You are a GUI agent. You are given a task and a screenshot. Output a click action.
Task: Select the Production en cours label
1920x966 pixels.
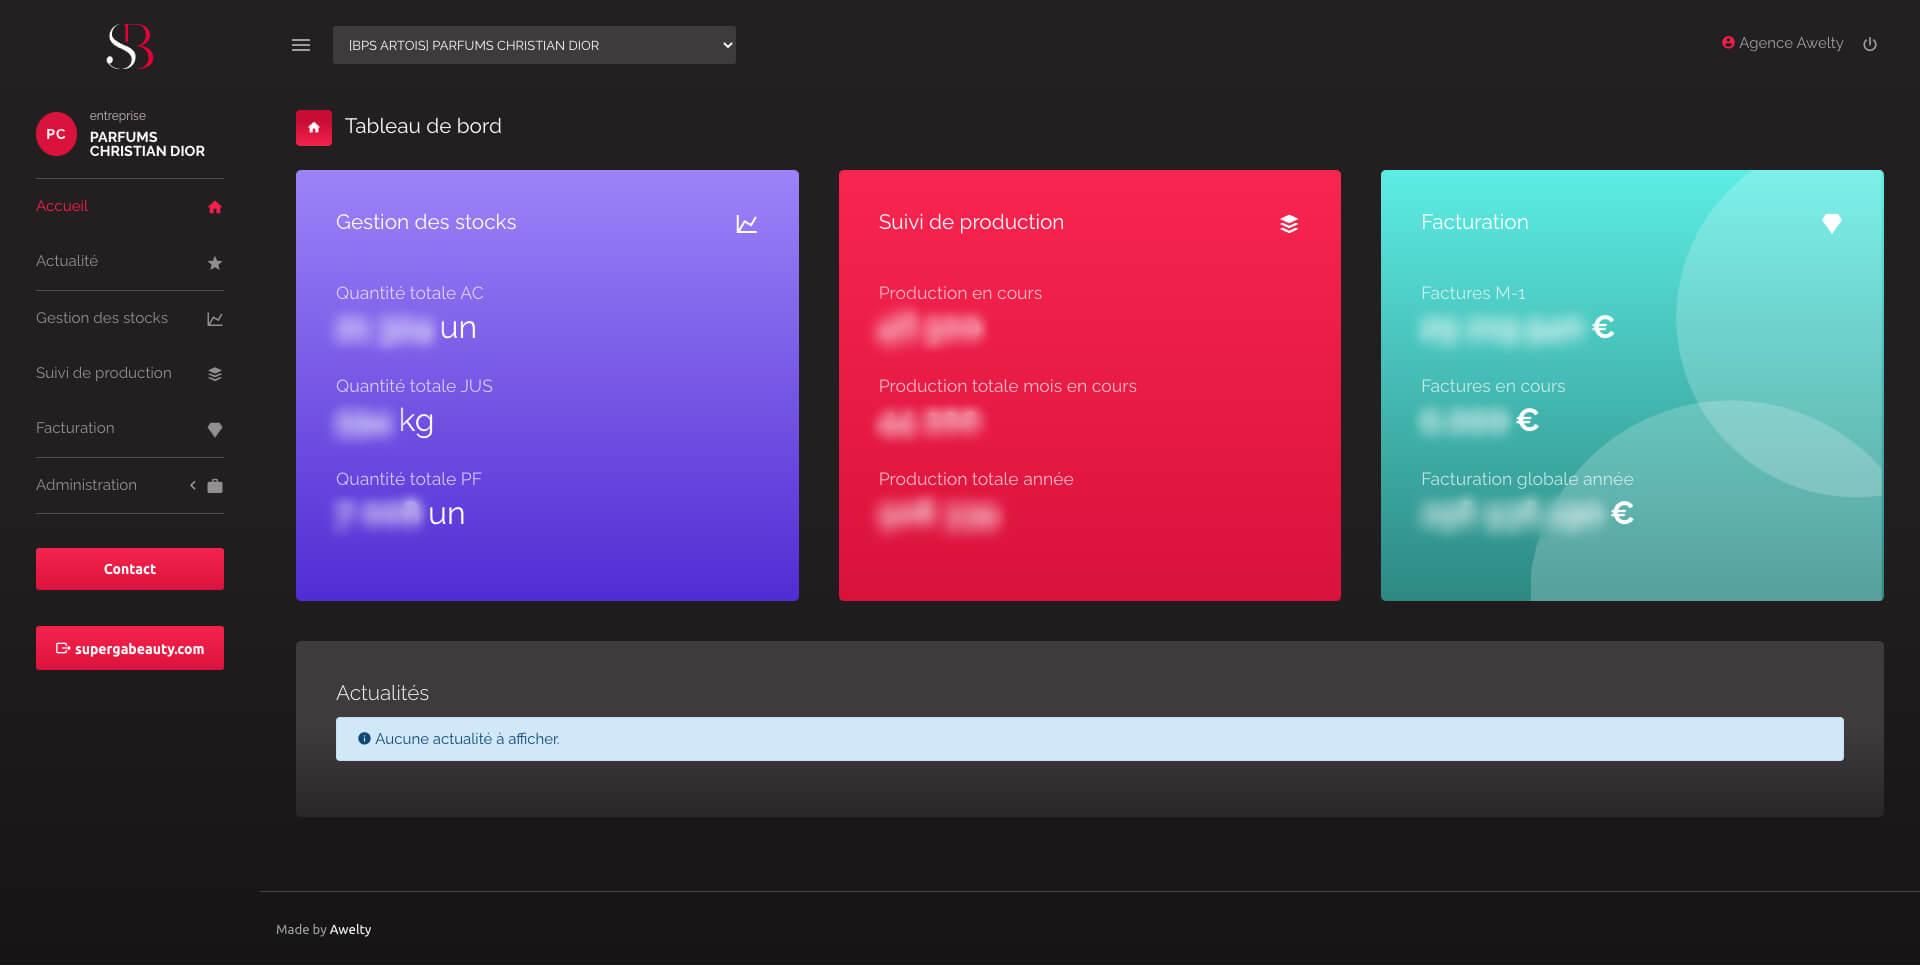960,293
